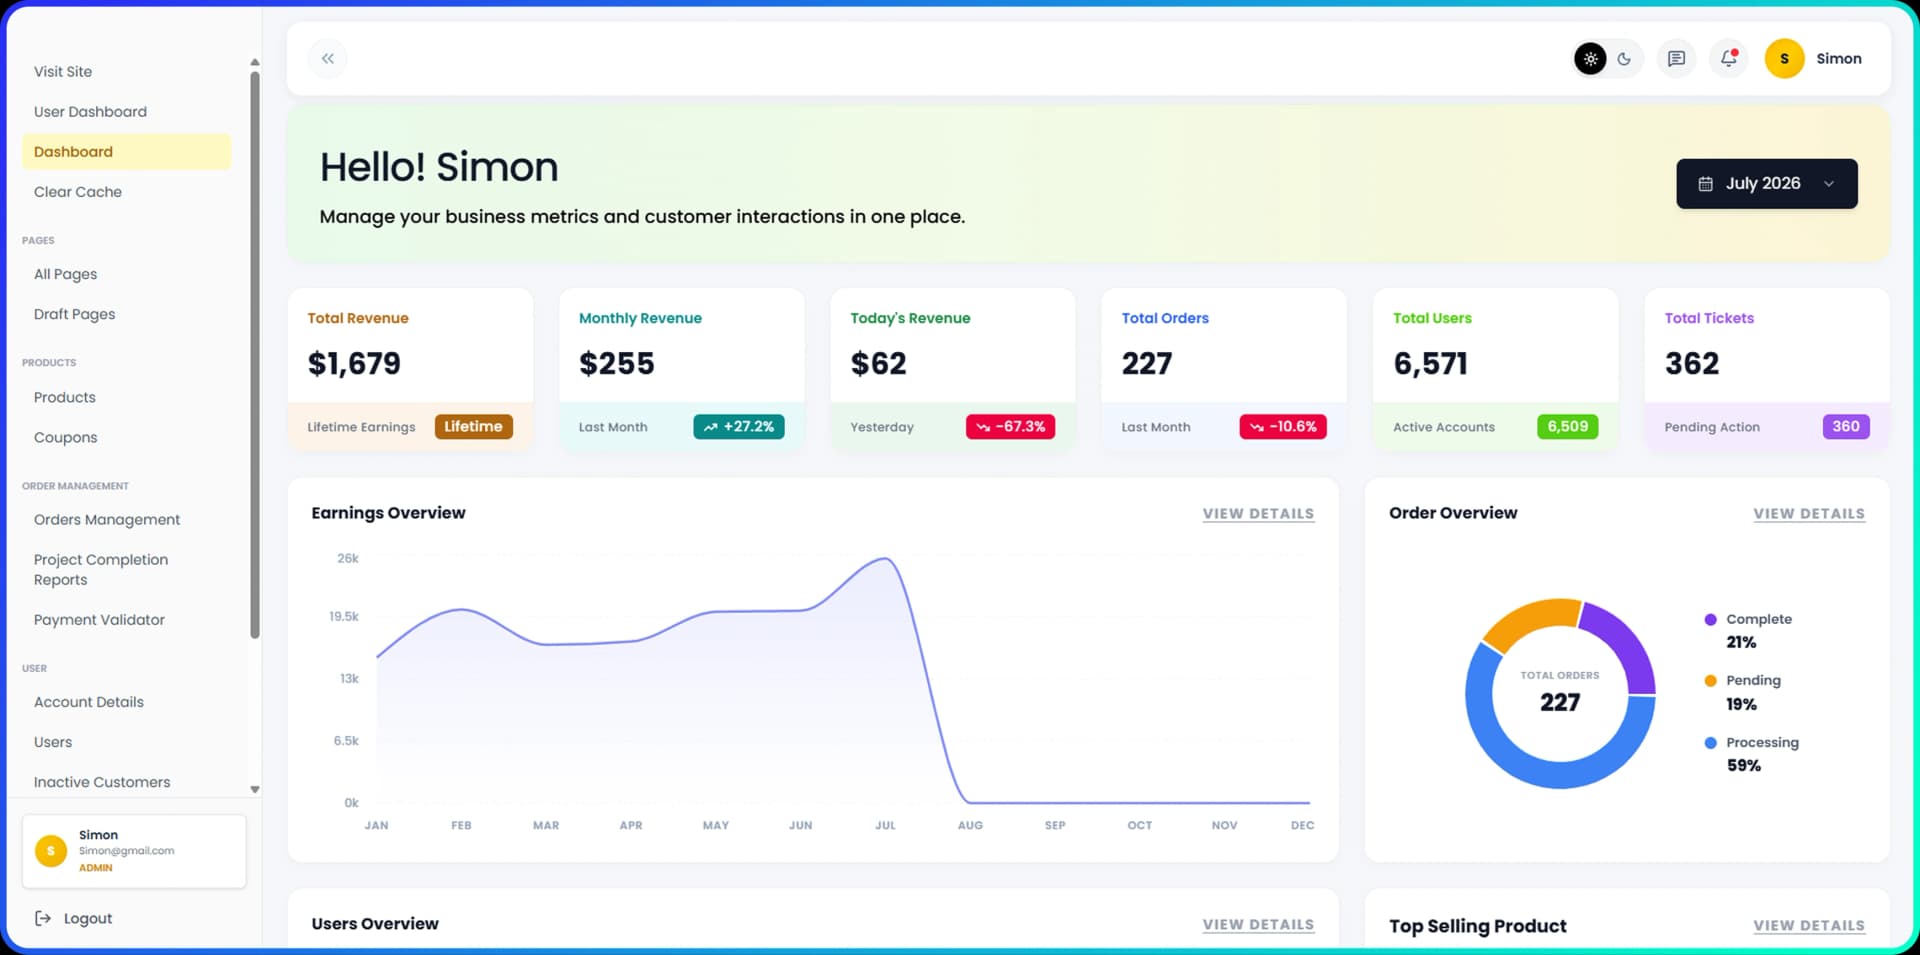Open the messages chat icon

click(x=1676, y=59)
